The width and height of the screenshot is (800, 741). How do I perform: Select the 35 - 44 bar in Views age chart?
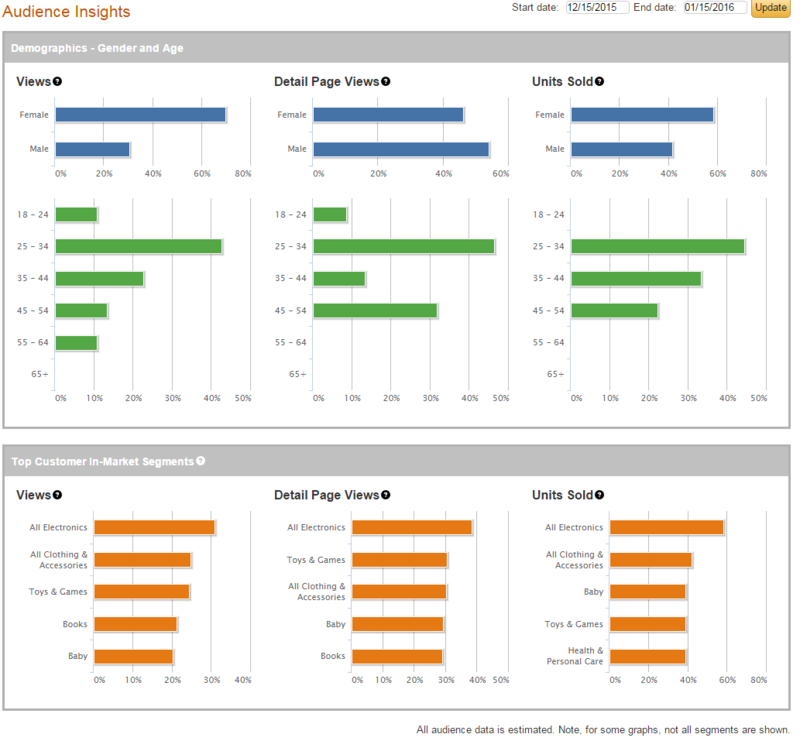point(99,279)
